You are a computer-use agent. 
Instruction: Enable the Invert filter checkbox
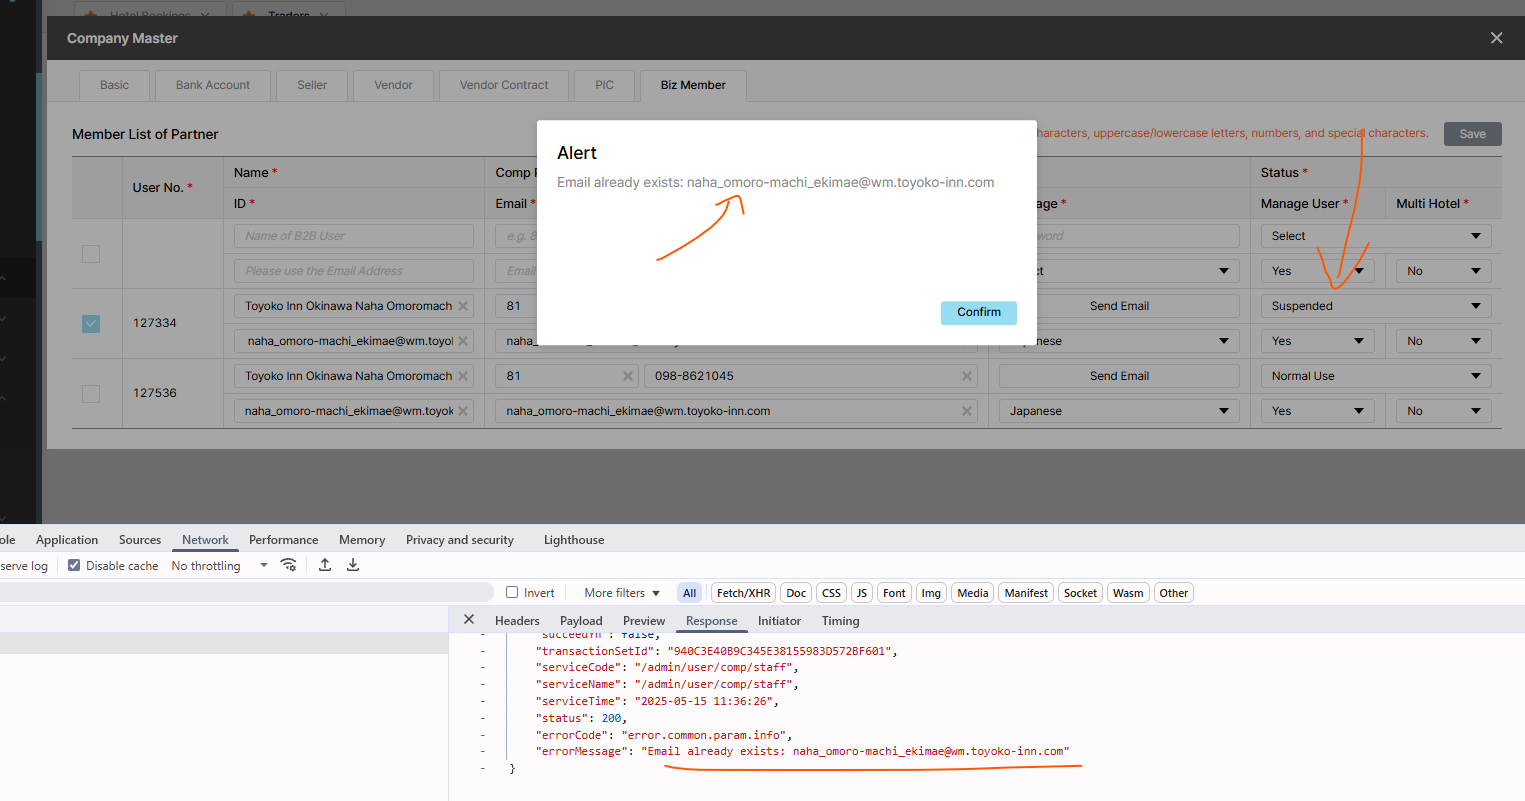point(512,592)
